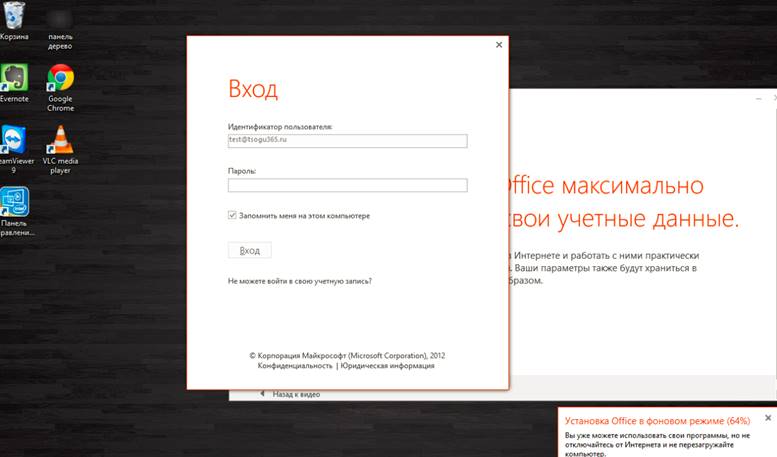777x457 pixels.
Task: Dismiss the Office installation notification
Action: 768,418
